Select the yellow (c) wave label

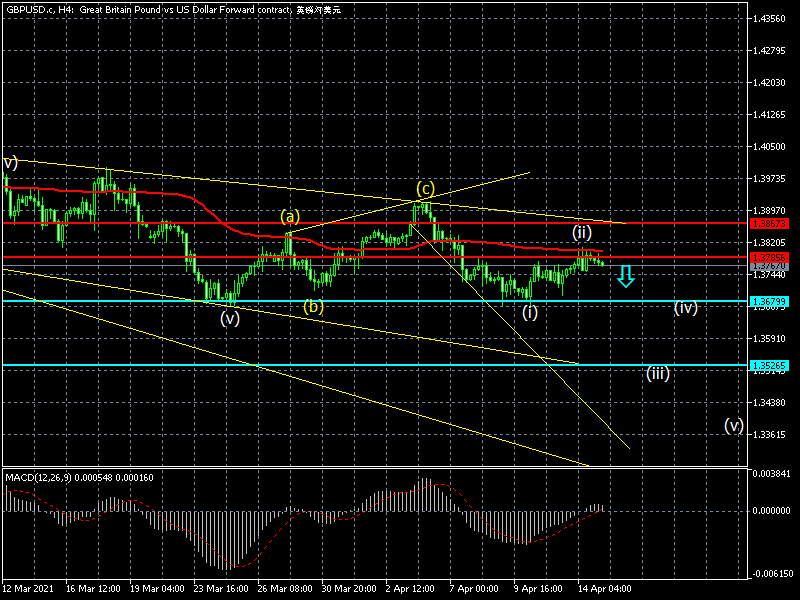tap(426, 188)
